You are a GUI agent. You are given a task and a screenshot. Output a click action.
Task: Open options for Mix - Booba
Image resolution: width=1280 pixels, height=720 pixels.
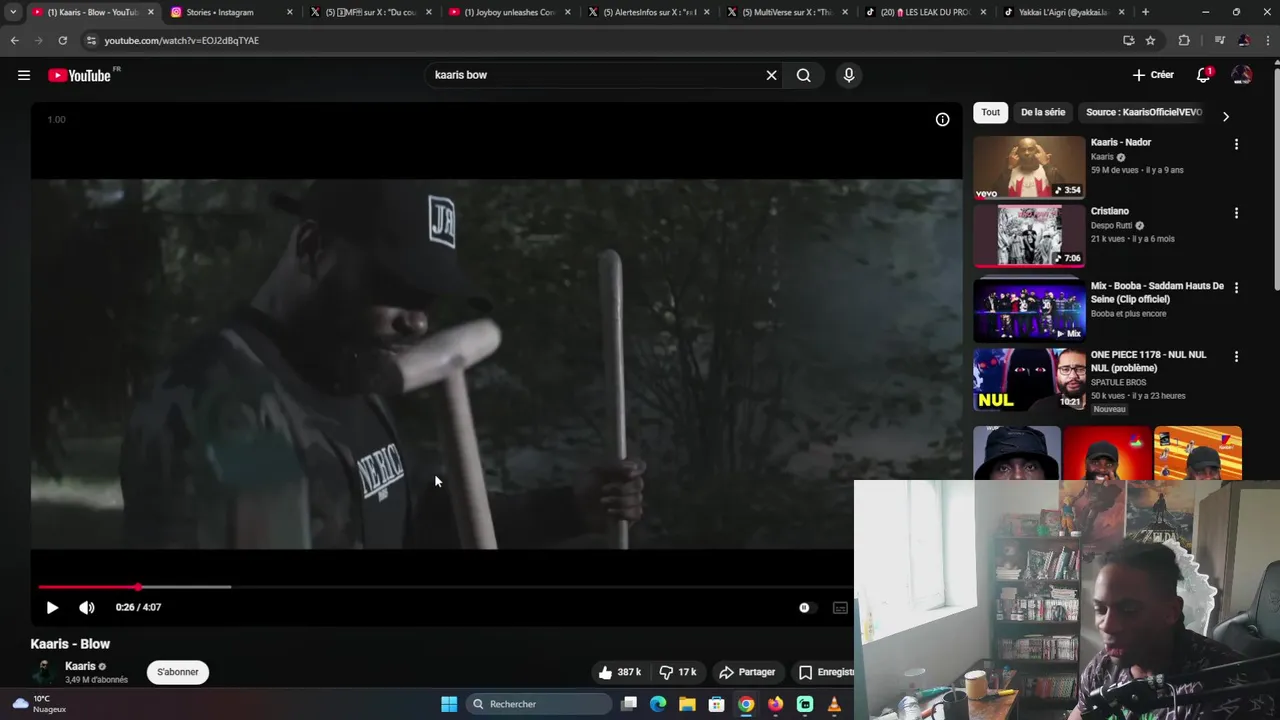1236,287
